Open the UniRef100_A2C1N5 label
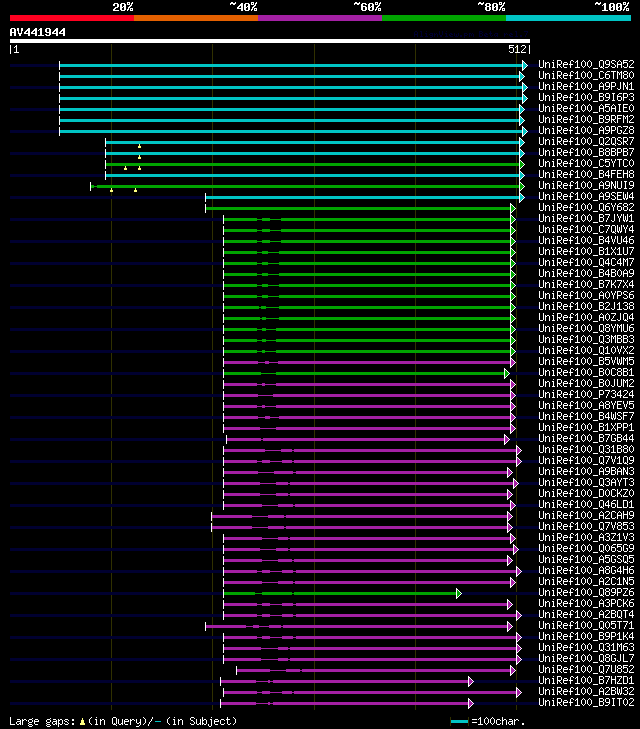This screenshot has width=640, height=729. 586,582
